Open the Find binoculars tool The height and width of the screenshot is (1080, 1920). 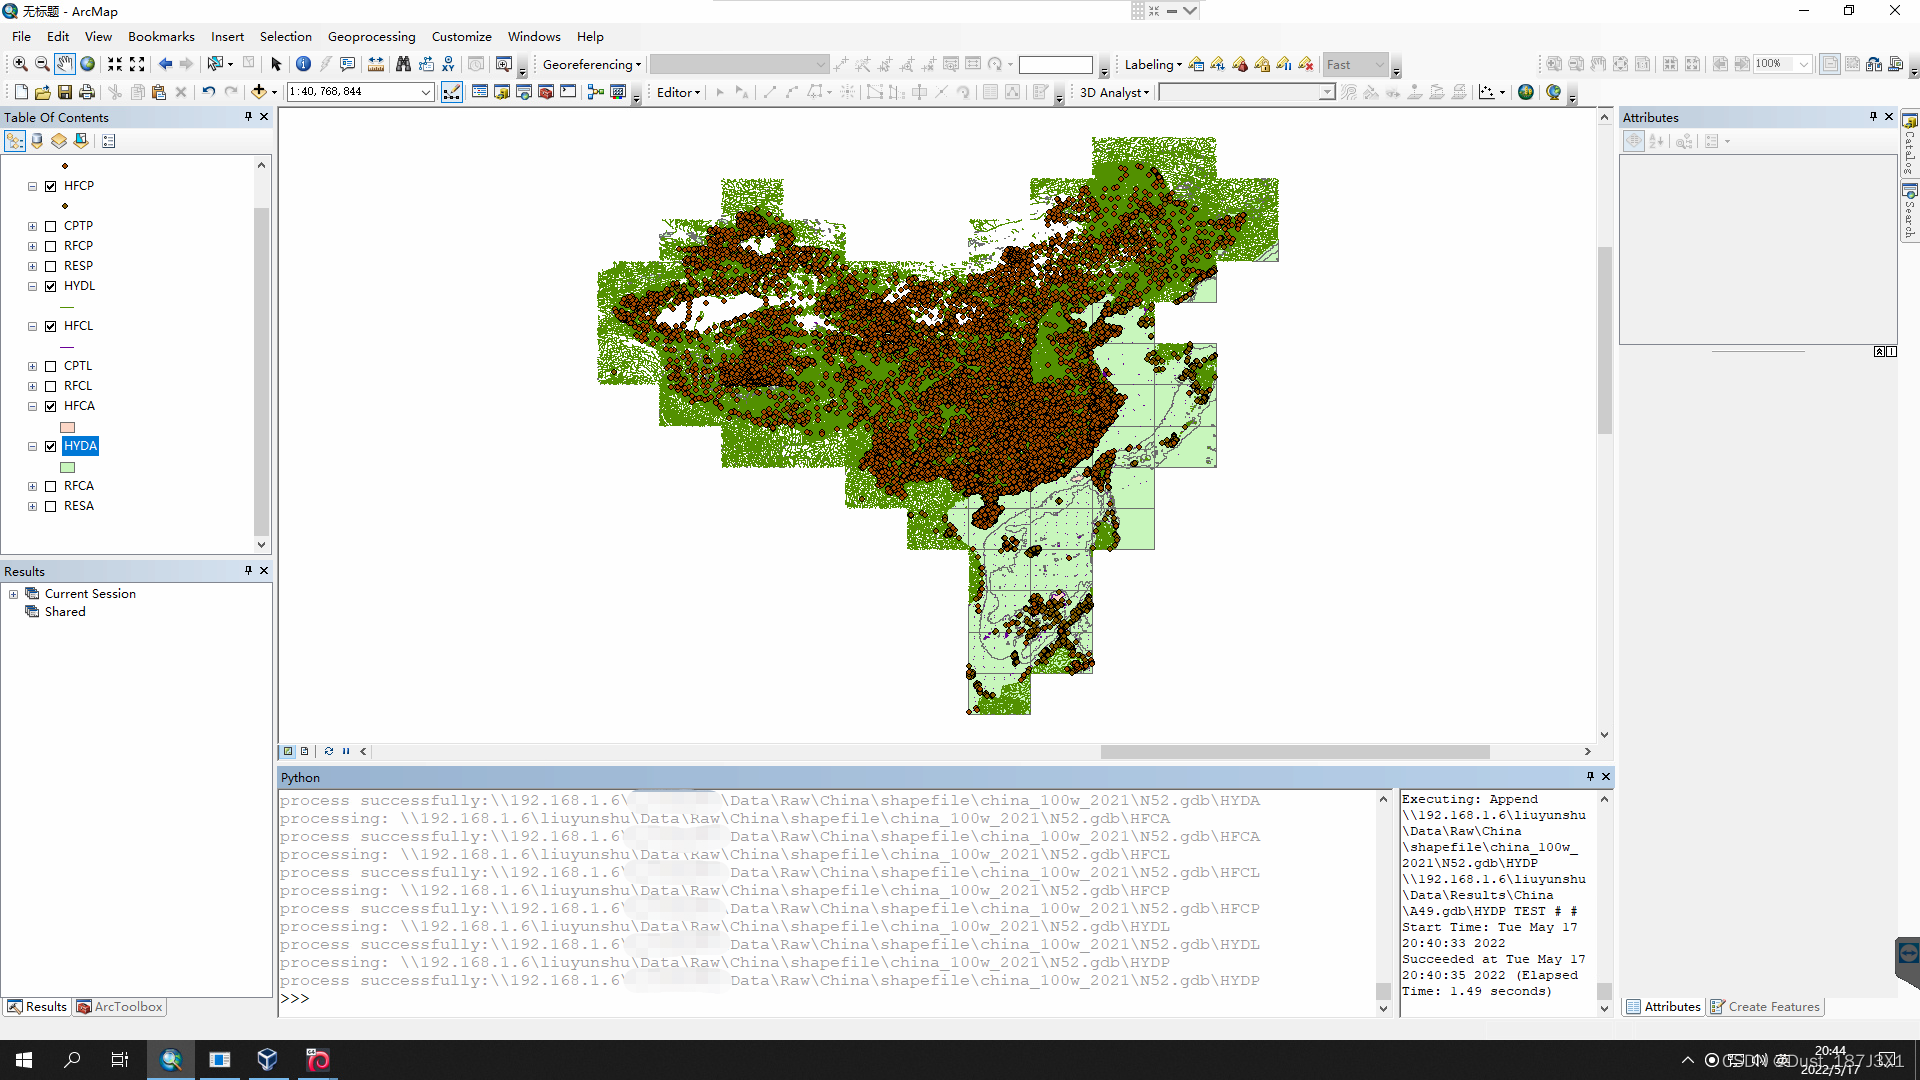tap(403, 64)
